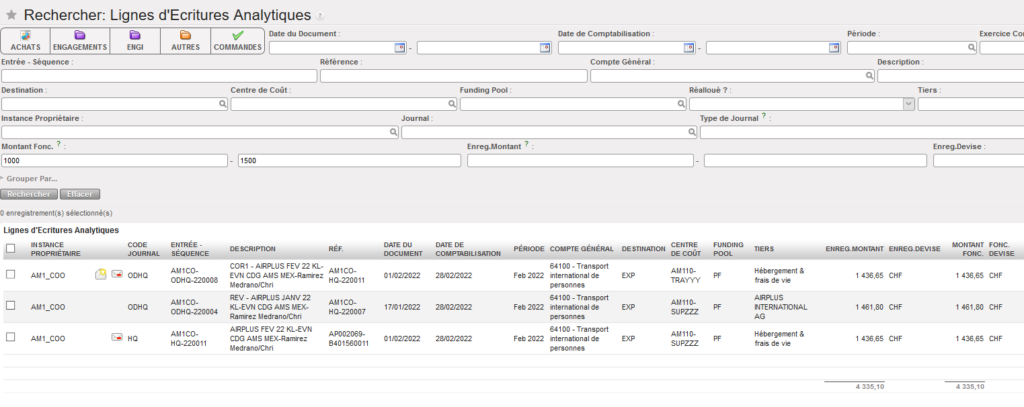The height and width of the screenshot is (407, 1024).
Task: Tick the checkbox for row AM1CO-ODHQ-220004
Action: pos(11,306)
